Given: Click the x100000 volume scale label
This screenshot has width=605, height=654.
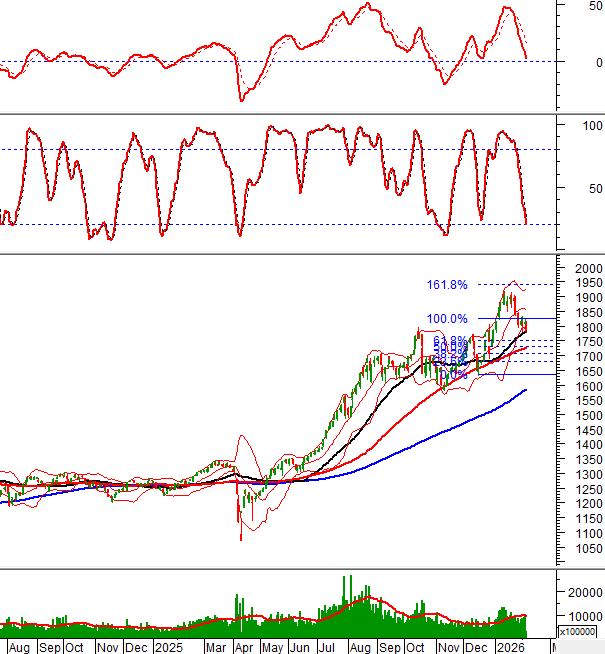Looking at the screenshot, I should (x=578, y=631).
